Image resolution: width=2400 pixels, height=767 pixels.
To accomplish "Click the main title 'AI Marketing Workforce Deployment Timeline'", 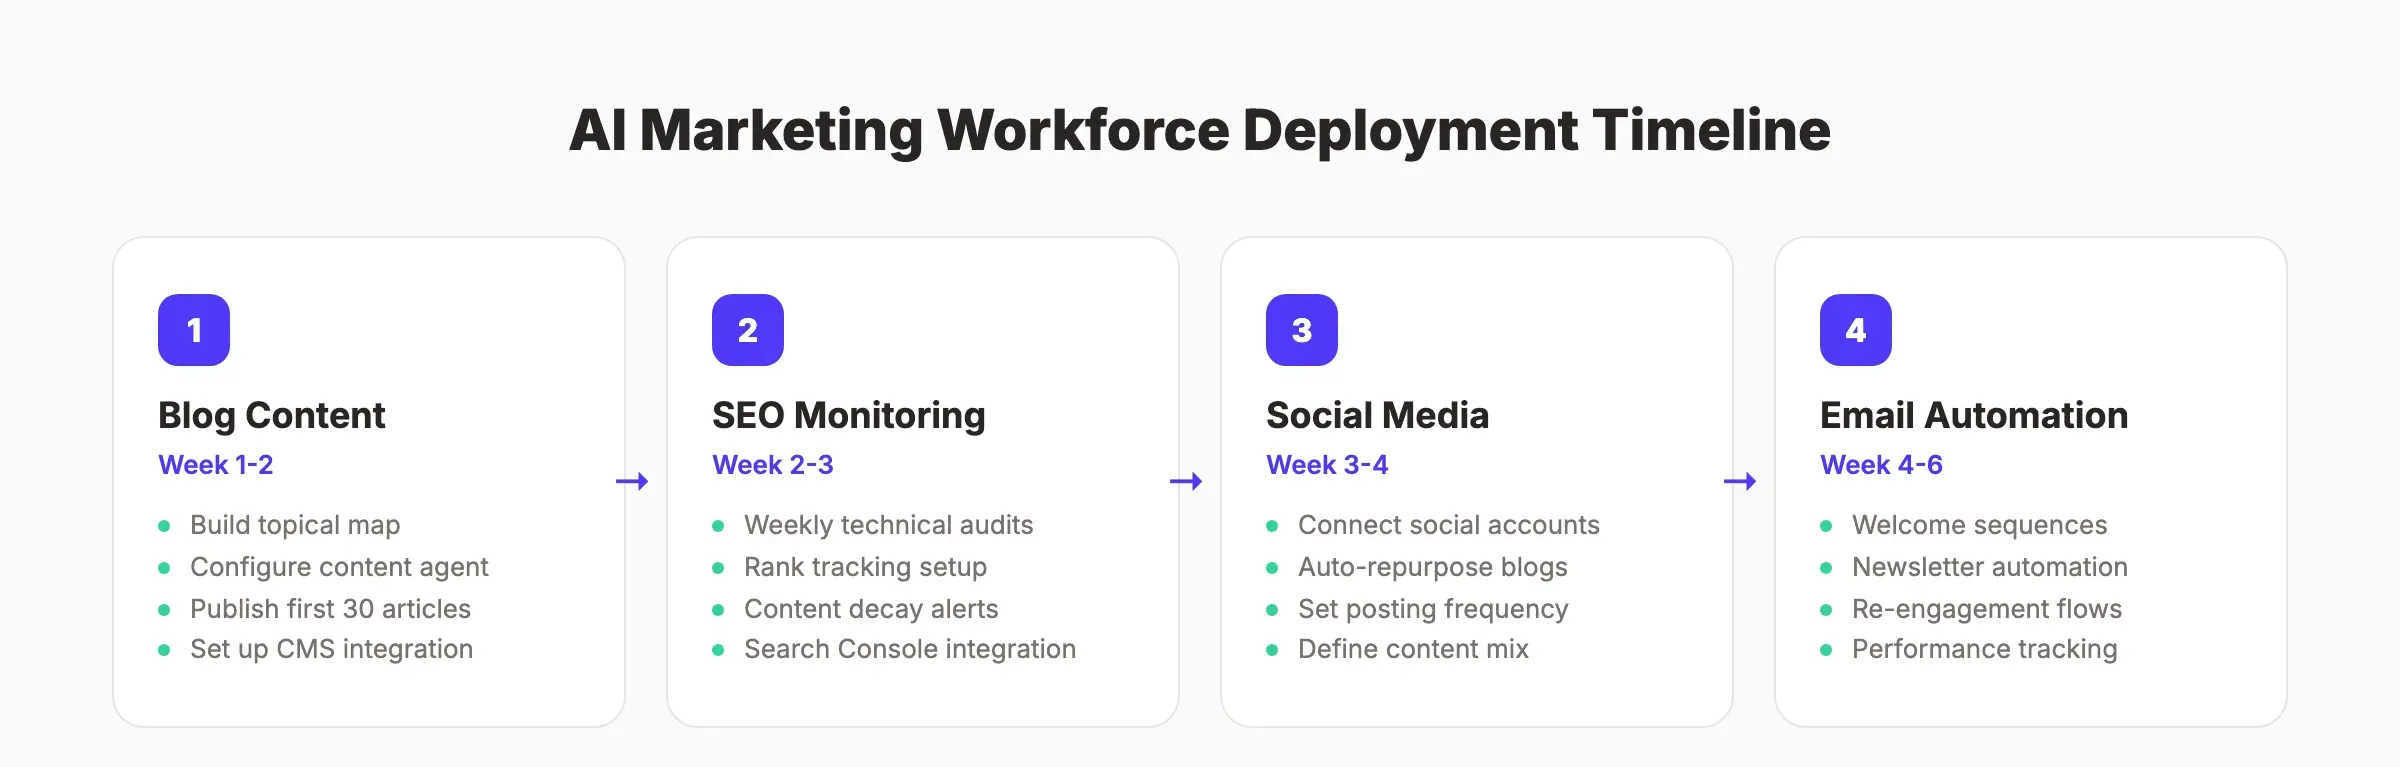I will click(x=1200, y=131).
